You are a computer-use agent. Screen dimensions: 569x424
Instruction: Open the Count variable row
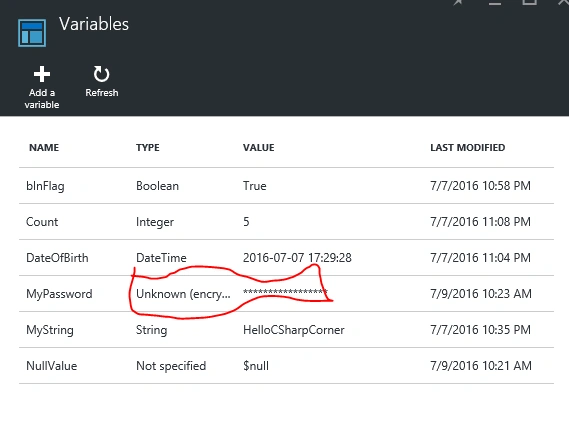tap(286, 222)
